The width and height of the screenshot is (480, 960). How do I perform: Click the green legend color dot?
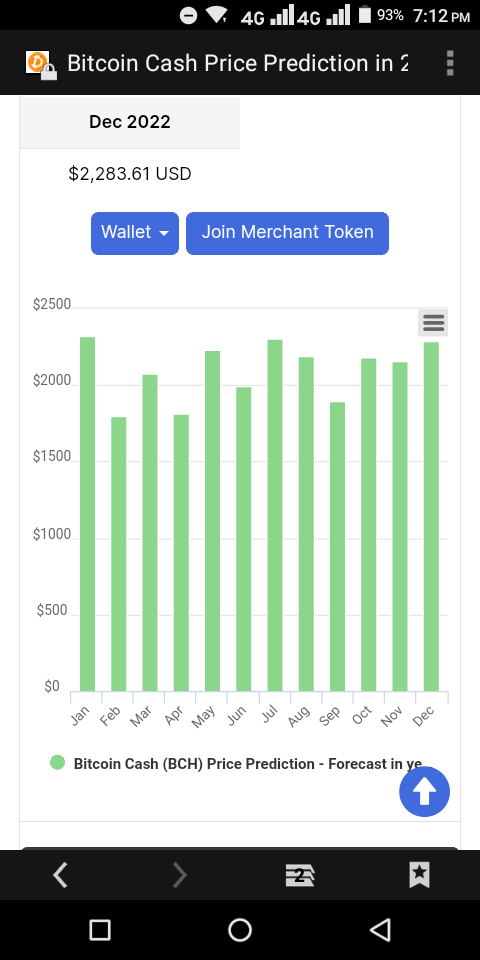[58, 763]
